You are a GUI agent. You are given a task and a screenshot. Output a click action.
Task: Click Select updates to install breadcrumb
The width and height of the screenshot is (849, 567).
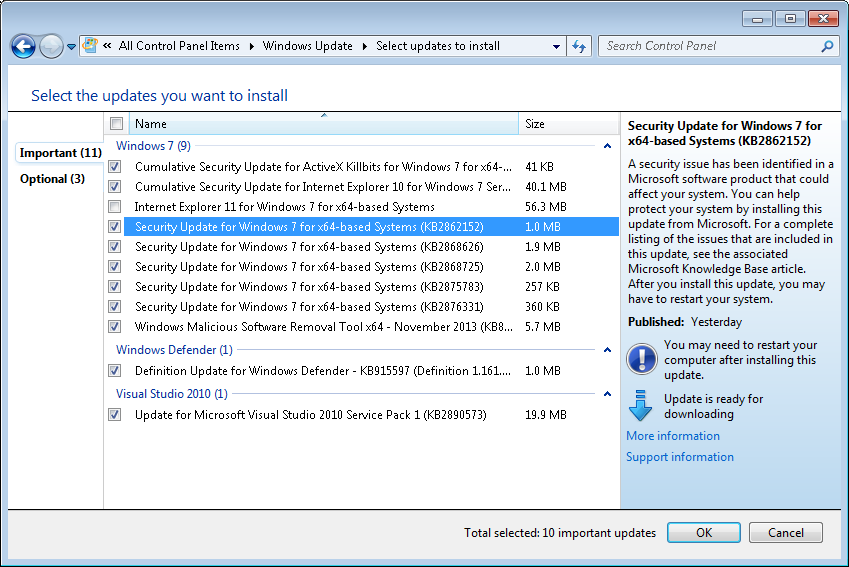[x=438, y=46]
